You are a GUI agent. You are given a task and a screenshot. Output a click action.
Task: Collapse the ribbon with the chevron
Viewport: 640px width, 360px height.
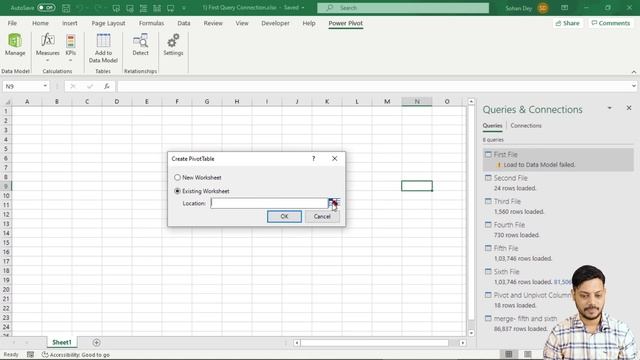coord(633,71)
